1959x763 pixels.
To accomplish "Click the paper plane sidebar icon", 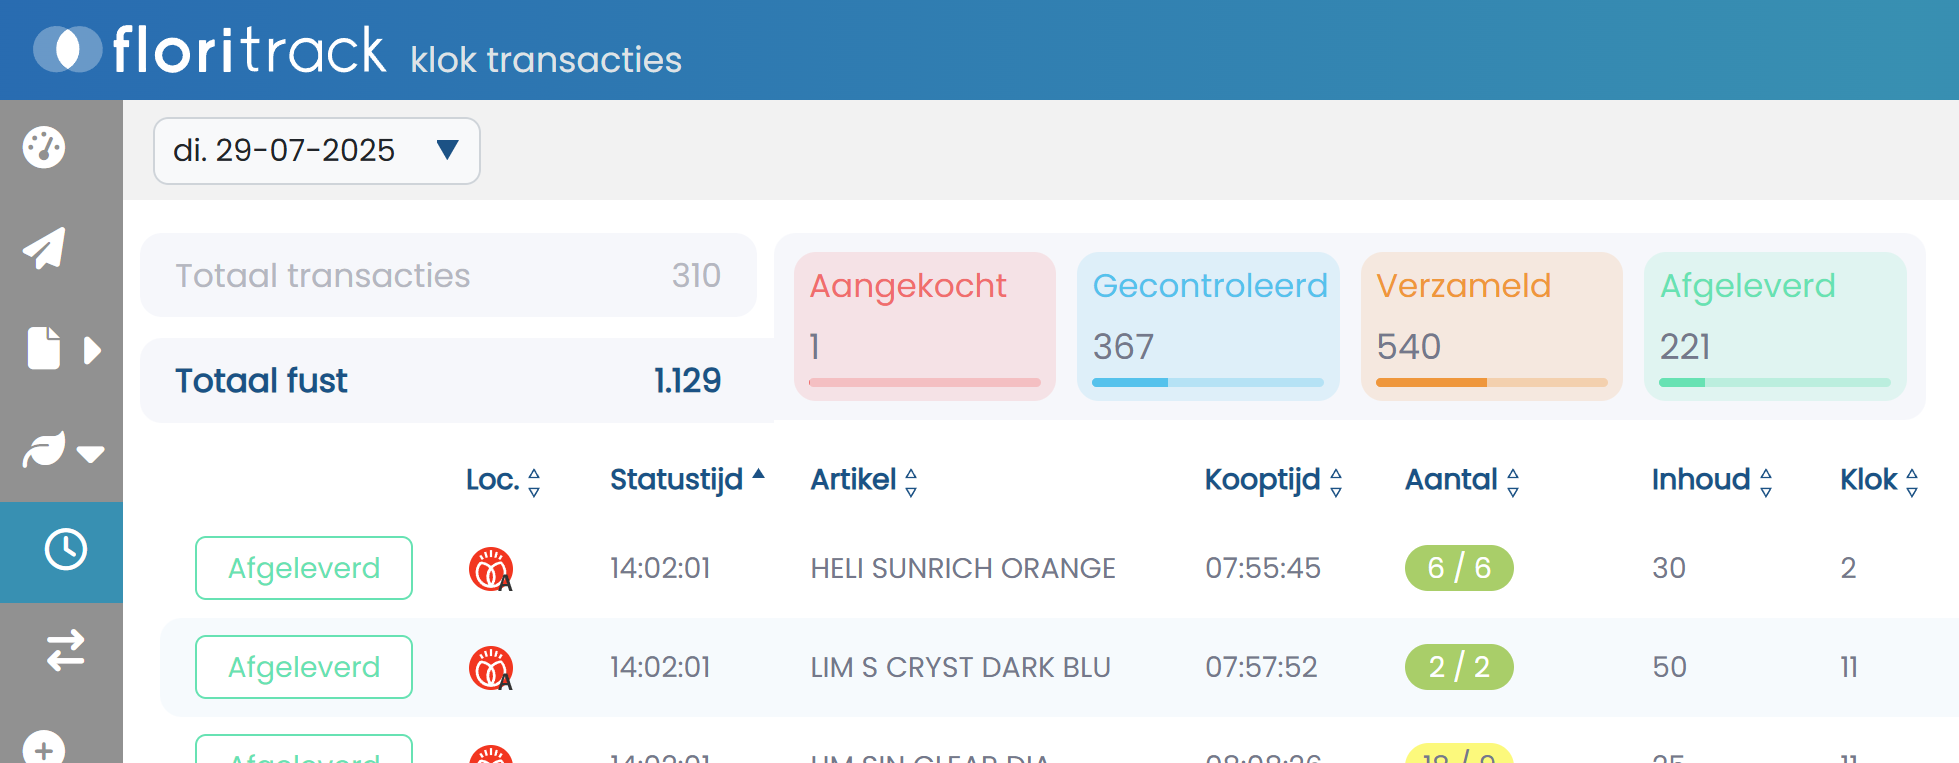I will coord(44,248).
